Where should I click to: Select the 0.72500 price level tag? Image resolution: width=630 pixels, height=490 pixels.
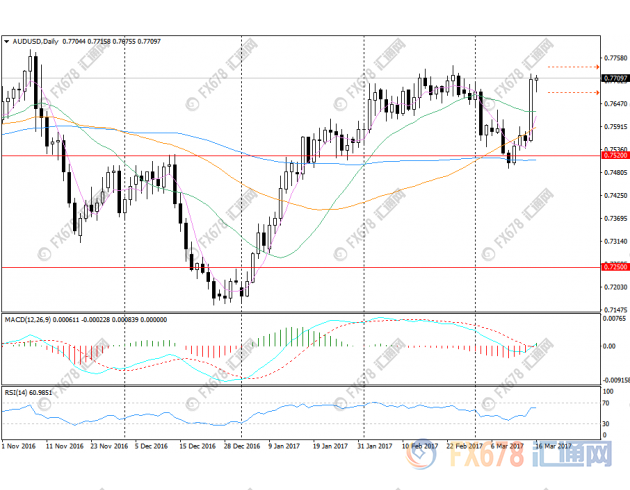tap(615, 268)
